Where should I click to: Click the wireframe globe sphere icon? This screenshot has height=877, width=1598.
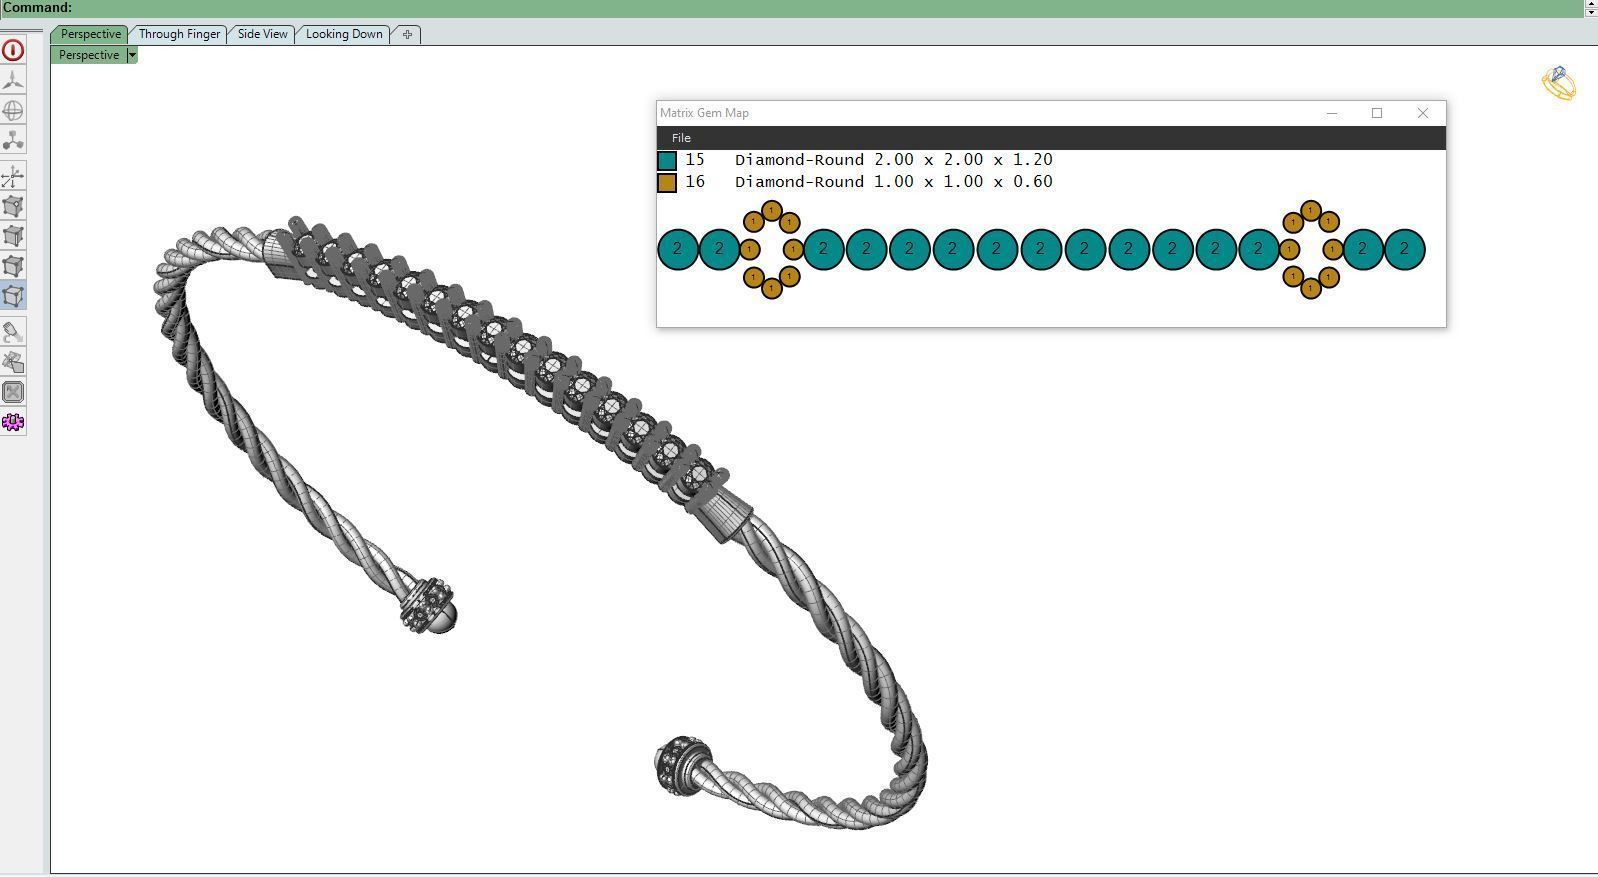(13, 110)
